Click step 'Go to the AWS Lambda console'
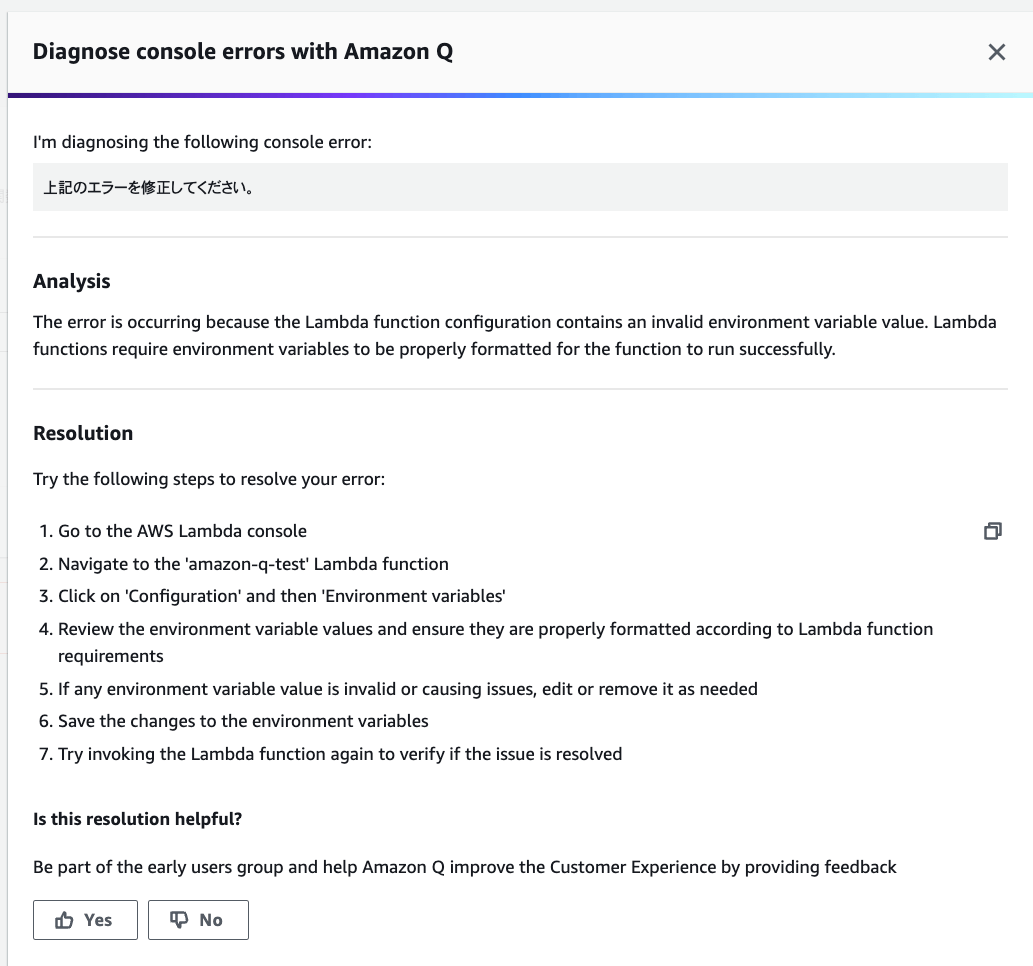This screenshot has height=966, width=1033. [182, 531]
